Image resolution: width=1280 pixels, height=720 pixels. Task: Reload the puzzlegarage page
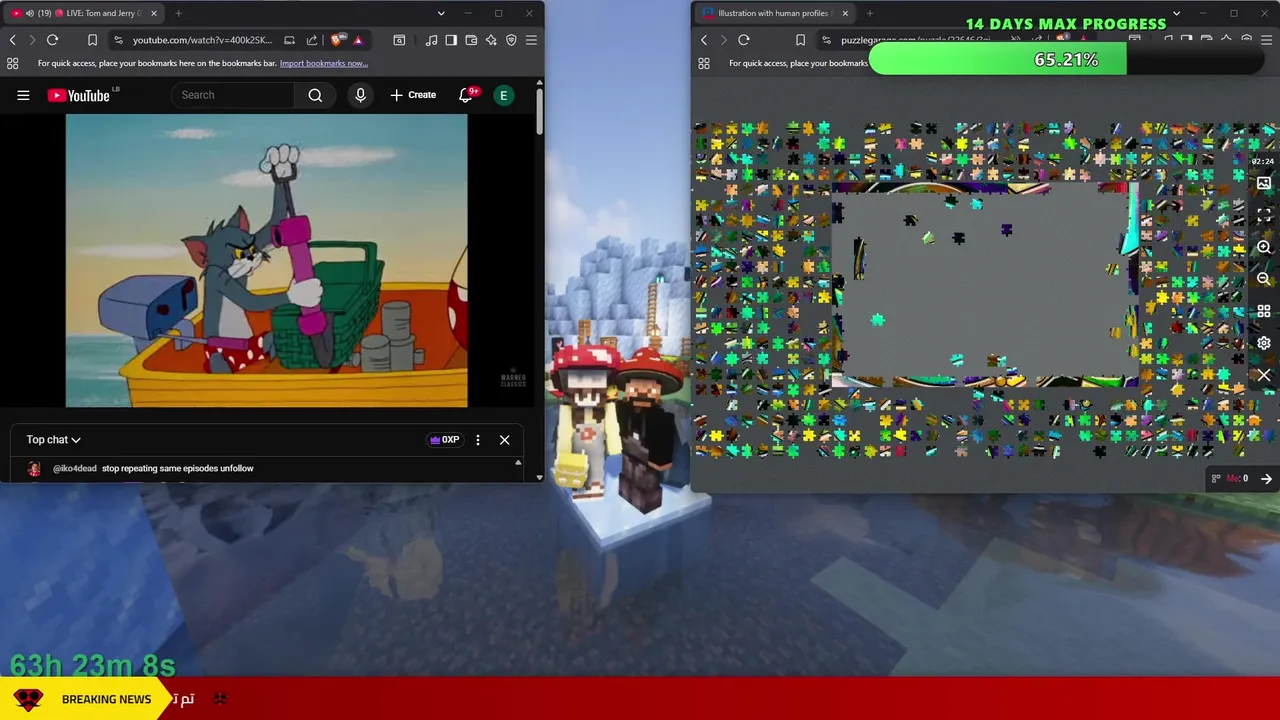point(743,40)
